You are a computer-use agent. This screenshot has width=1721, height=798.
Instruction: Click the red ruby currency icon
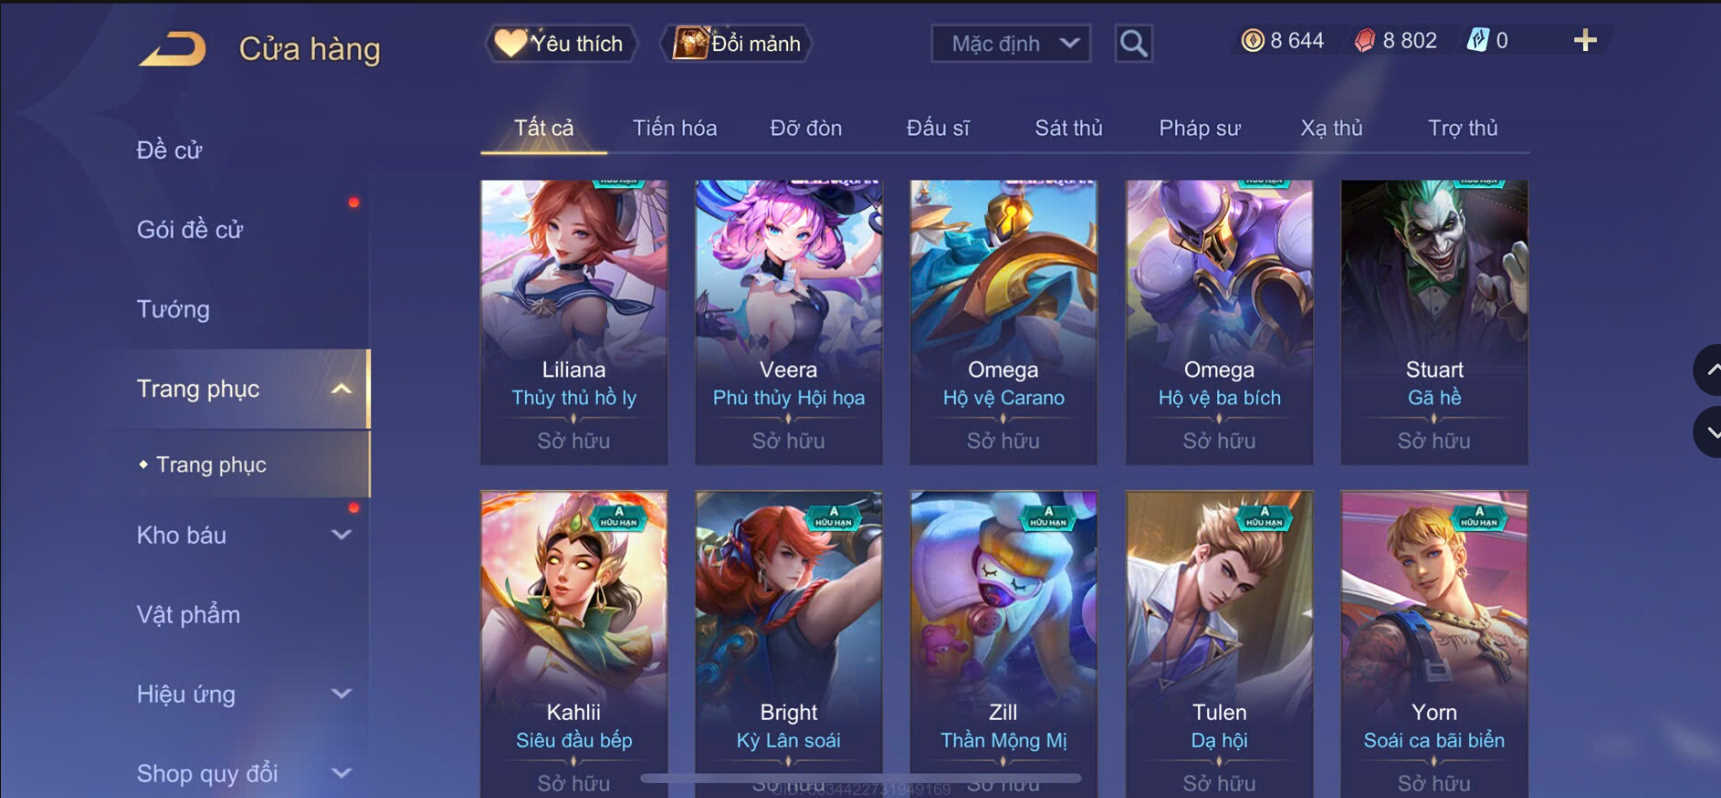[x=1364, y=41]
